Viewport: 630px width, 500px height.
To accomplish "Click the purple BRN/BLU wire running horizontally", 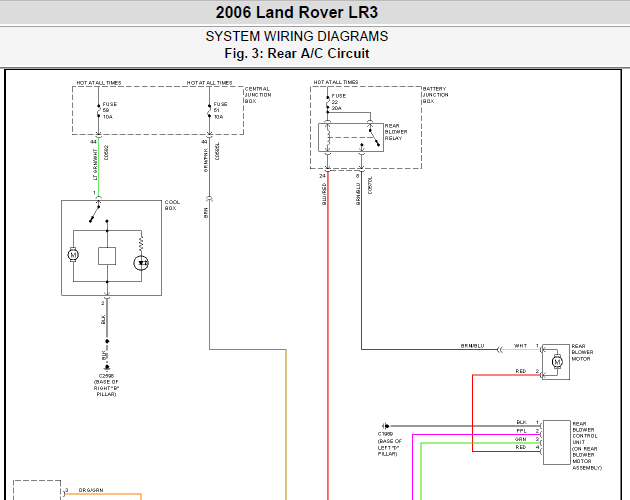I will [429, 349].
